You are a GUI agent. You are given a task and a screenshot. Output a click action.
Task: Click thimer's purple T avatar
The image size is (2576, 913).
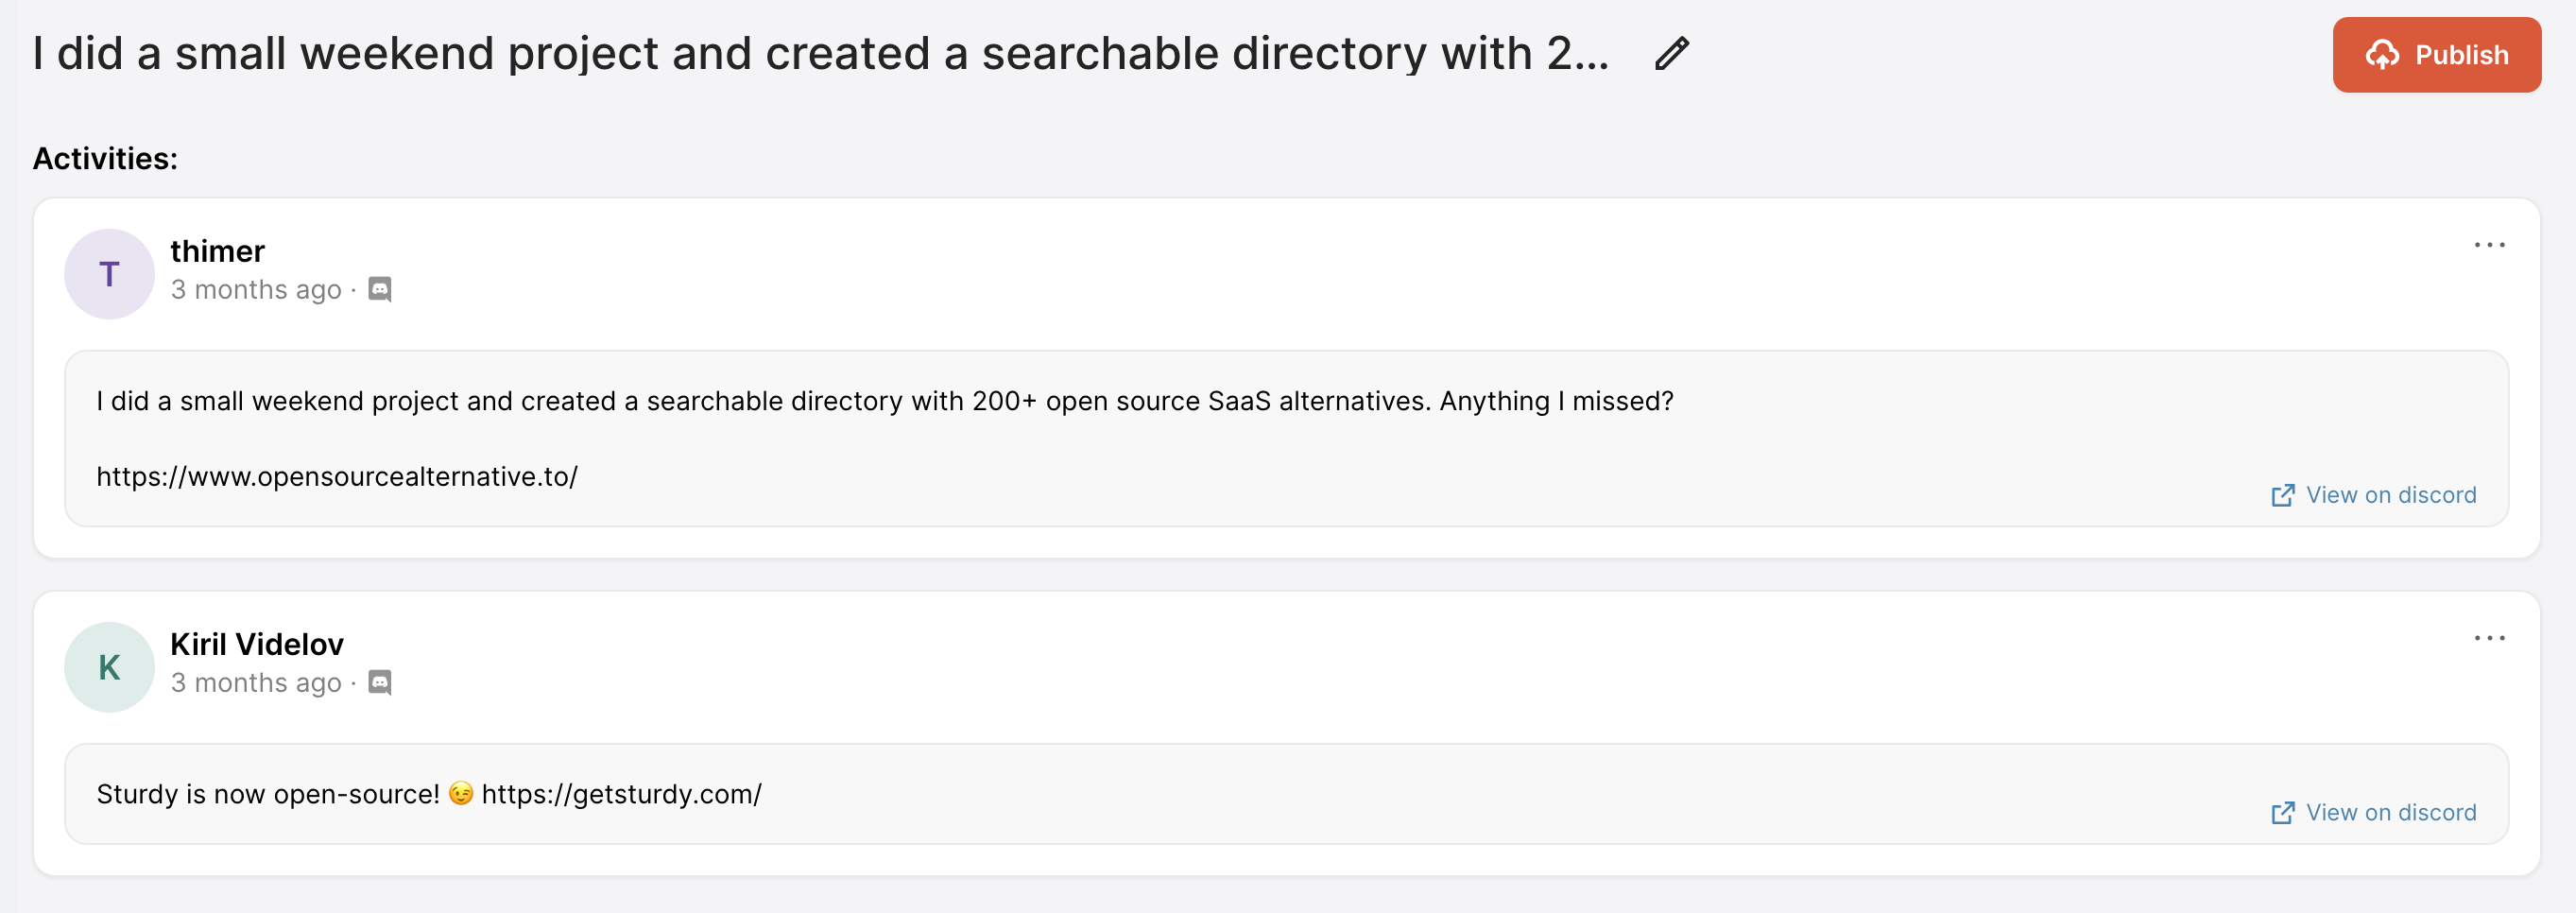coord(109,274)
